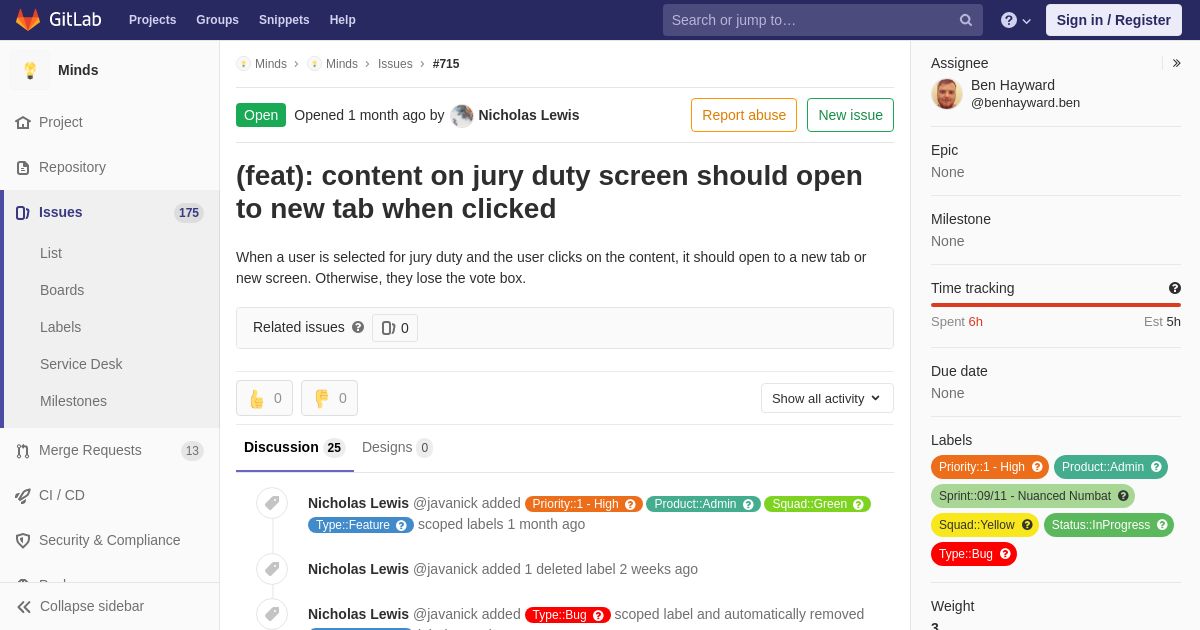Open the Milestones sidebar link
1200x630 pixels.
73,401
